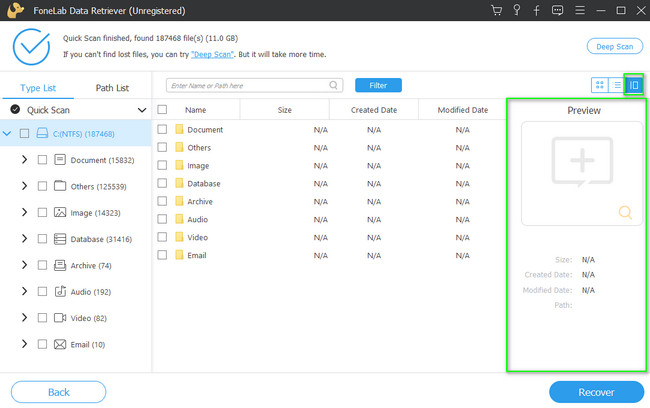The width and height of the screenshot is (650, 408).
Task: Go Back with the Back button
Action: point(58,392)
